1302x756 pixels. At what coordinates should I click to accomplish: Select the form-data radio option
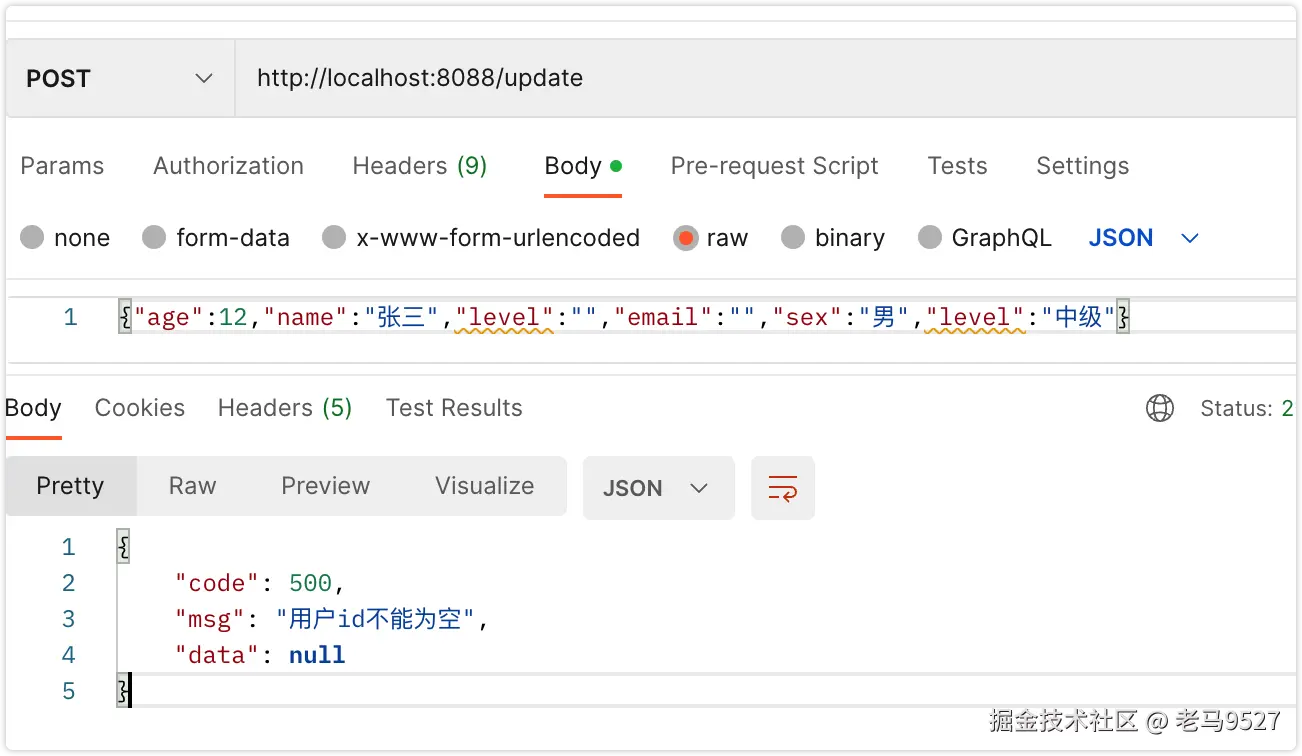tap(154, 238)
